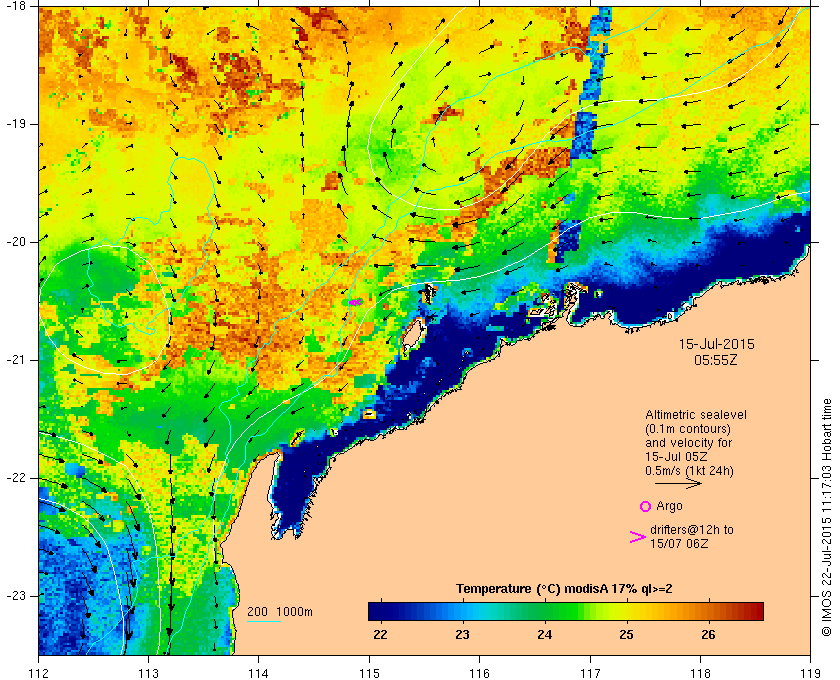The image size is (840, 680).
Task: Click latitude axis label -18
Action: (14, 6)
